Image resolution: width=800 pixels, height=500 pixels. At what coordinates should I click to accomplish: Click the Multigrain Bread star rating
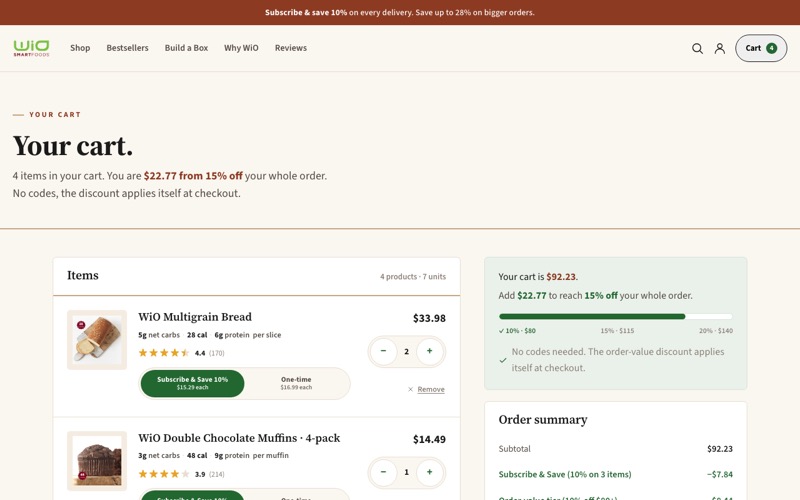pyautogui.click(x=164, y=353)
